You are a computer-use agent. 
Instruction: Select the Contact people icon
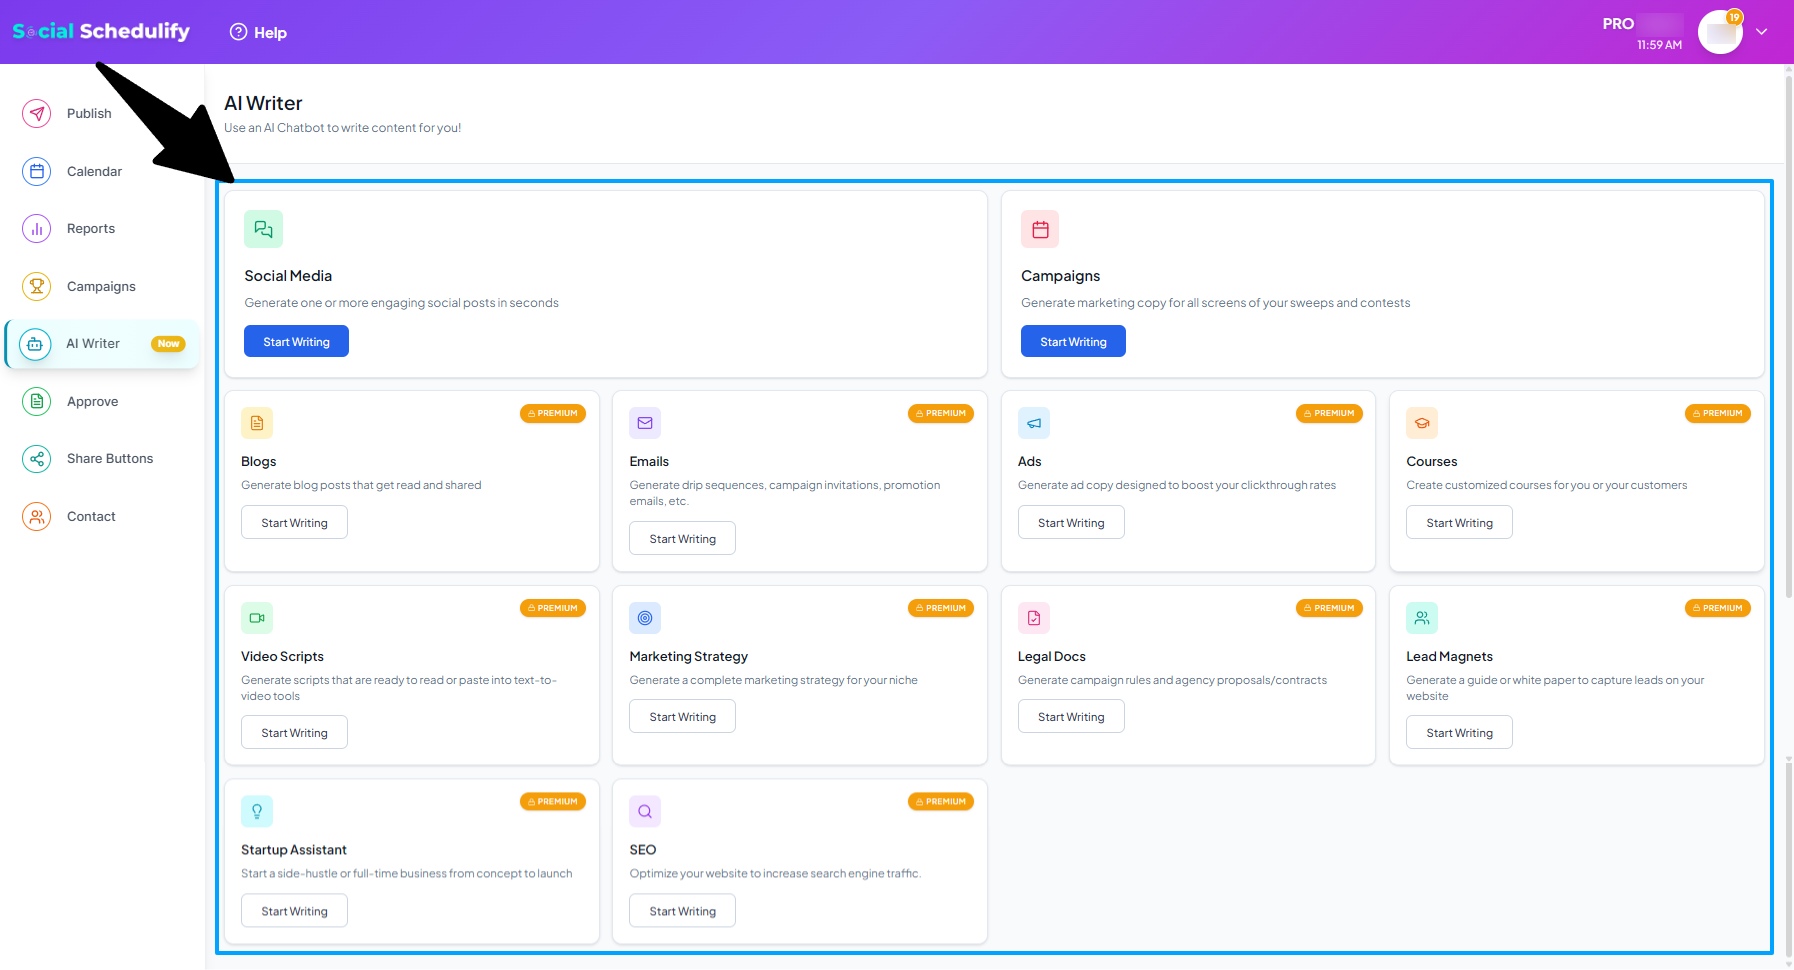click(36, 516)
